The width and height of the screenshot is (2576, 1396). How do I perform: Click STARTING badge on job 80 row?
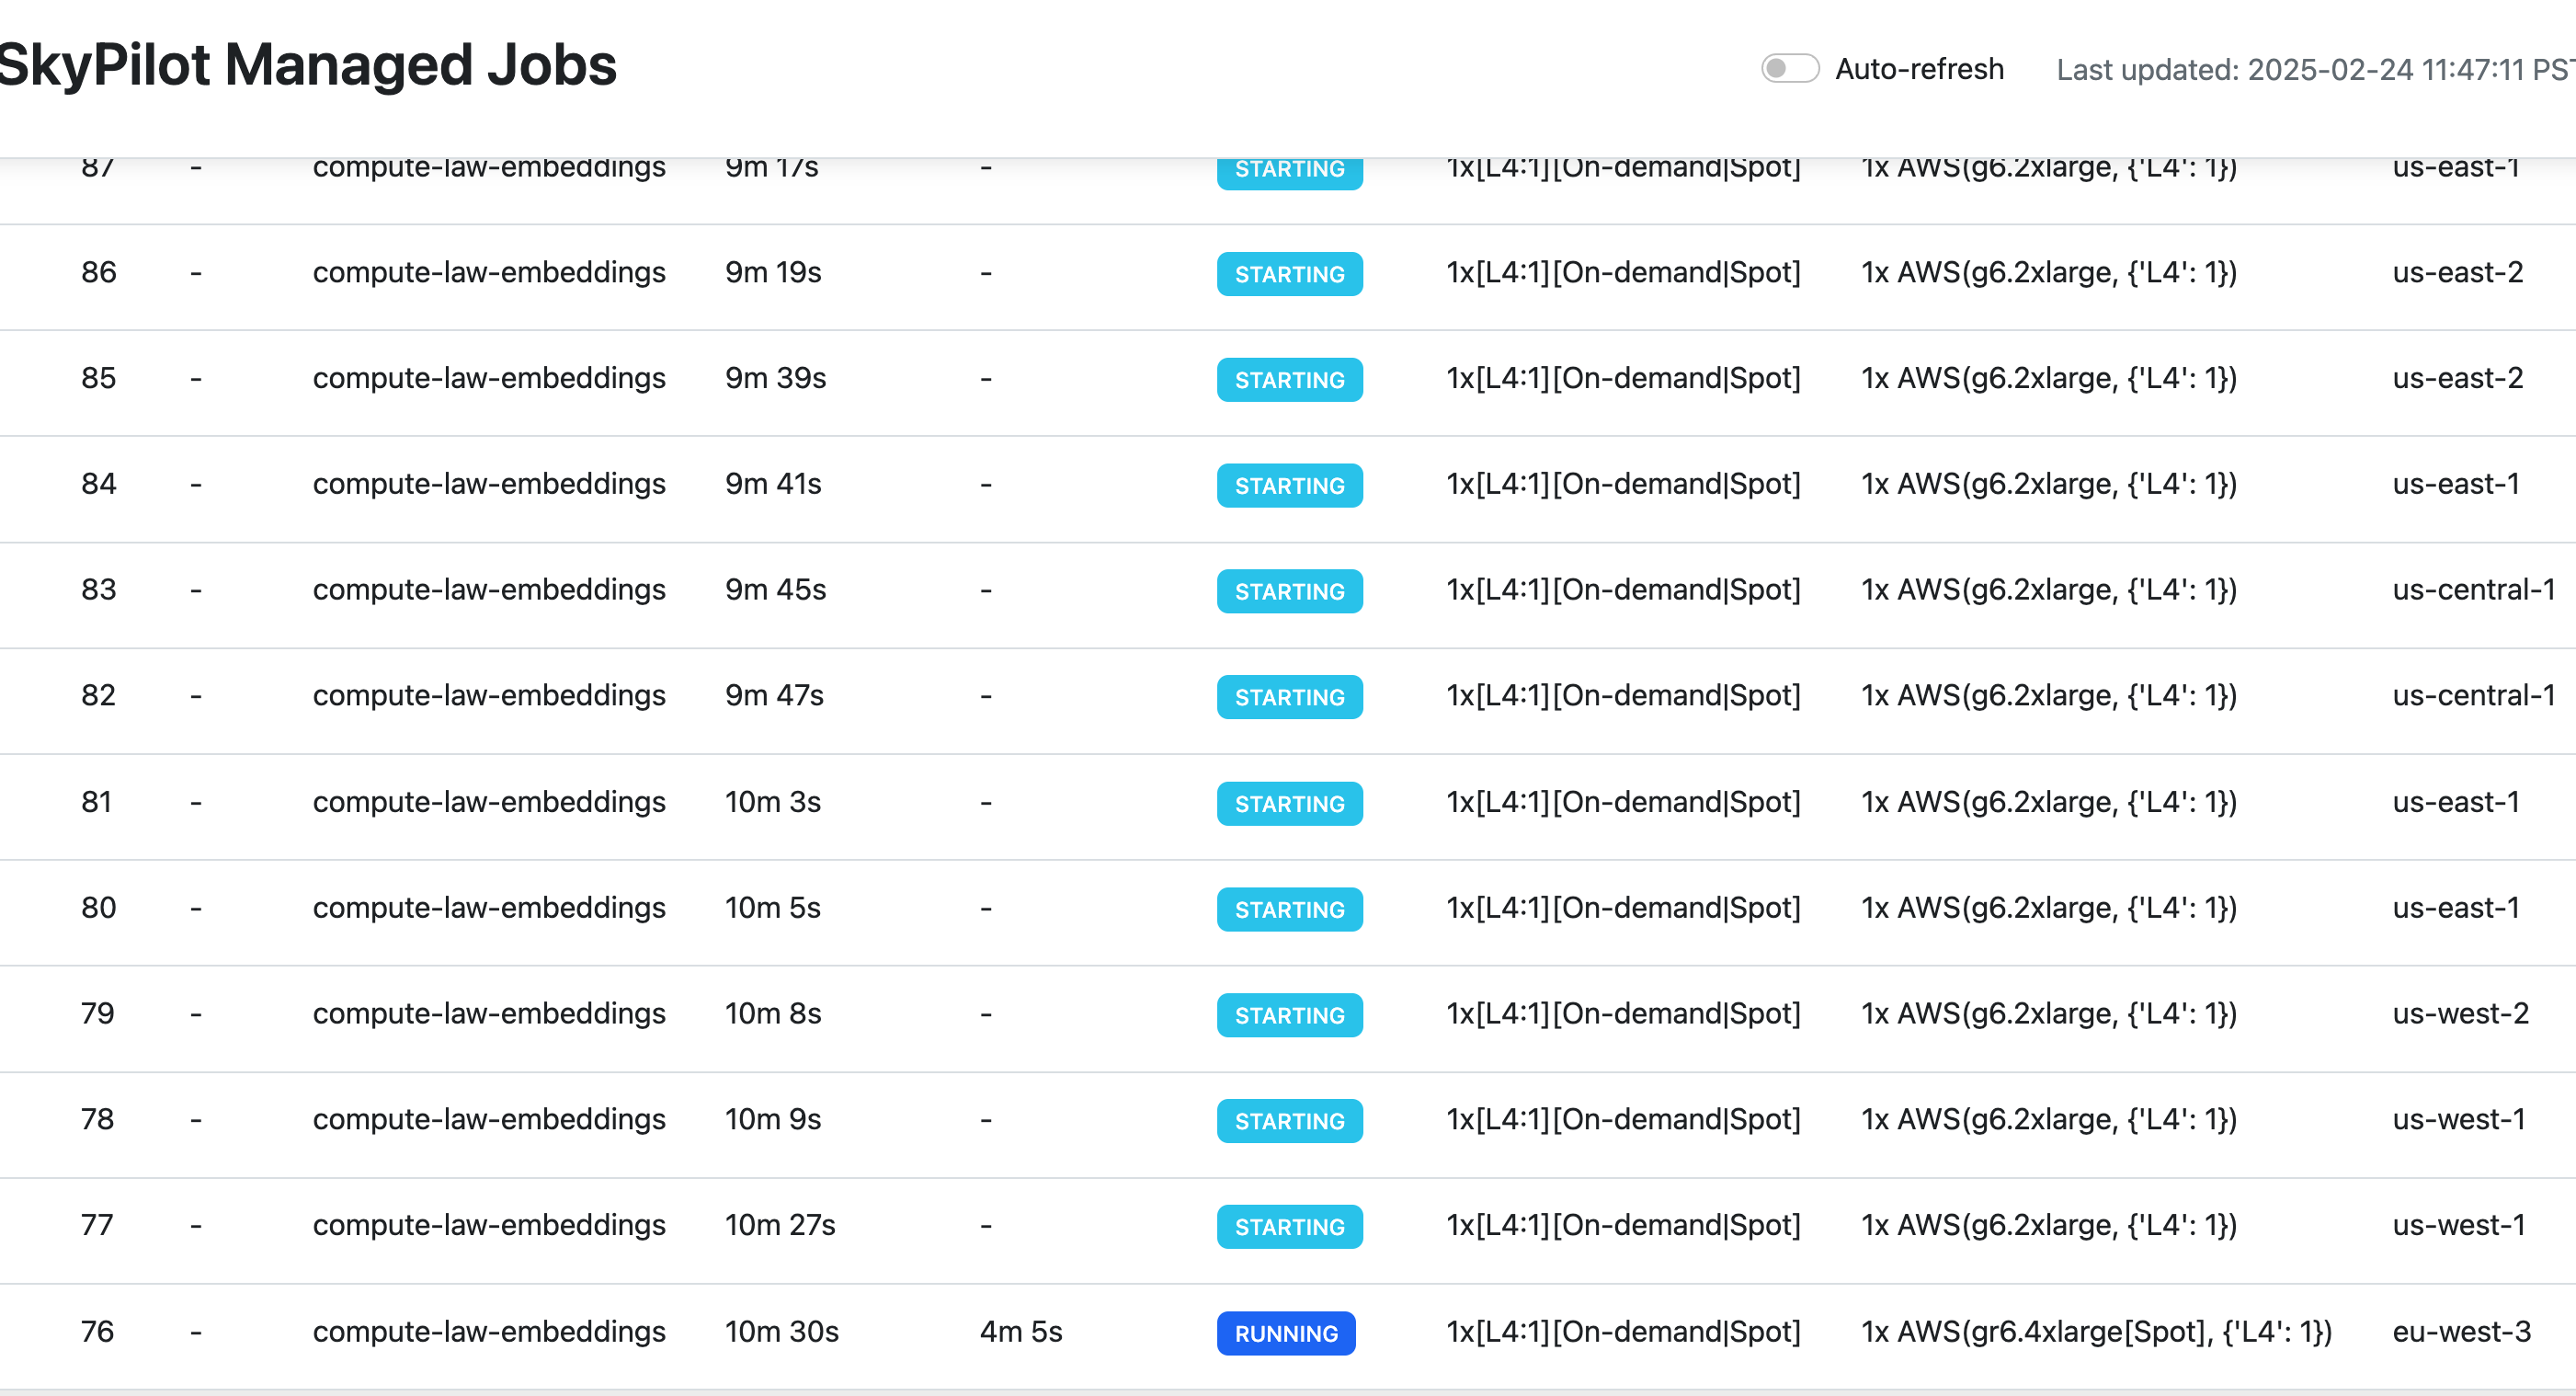pos(1289,909)
